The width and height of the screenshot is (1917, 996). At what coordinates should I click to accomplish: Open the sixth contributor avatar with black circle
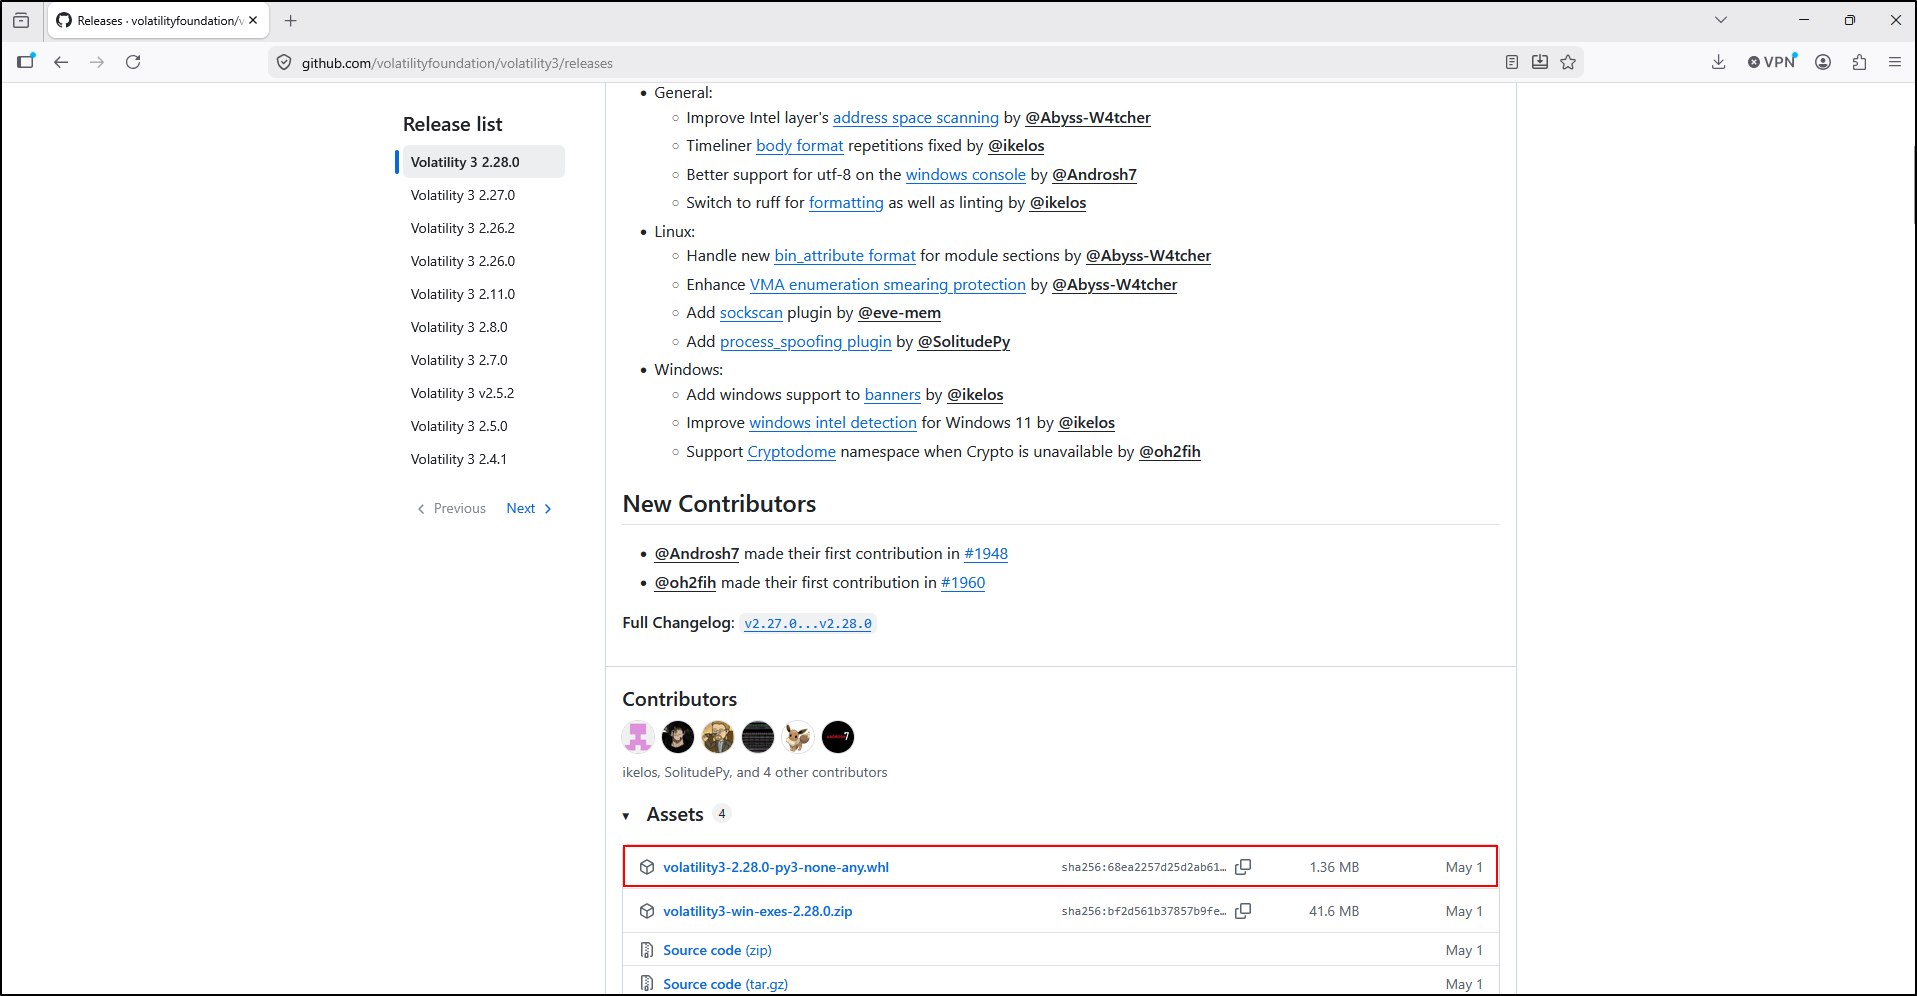click(838, 737)
